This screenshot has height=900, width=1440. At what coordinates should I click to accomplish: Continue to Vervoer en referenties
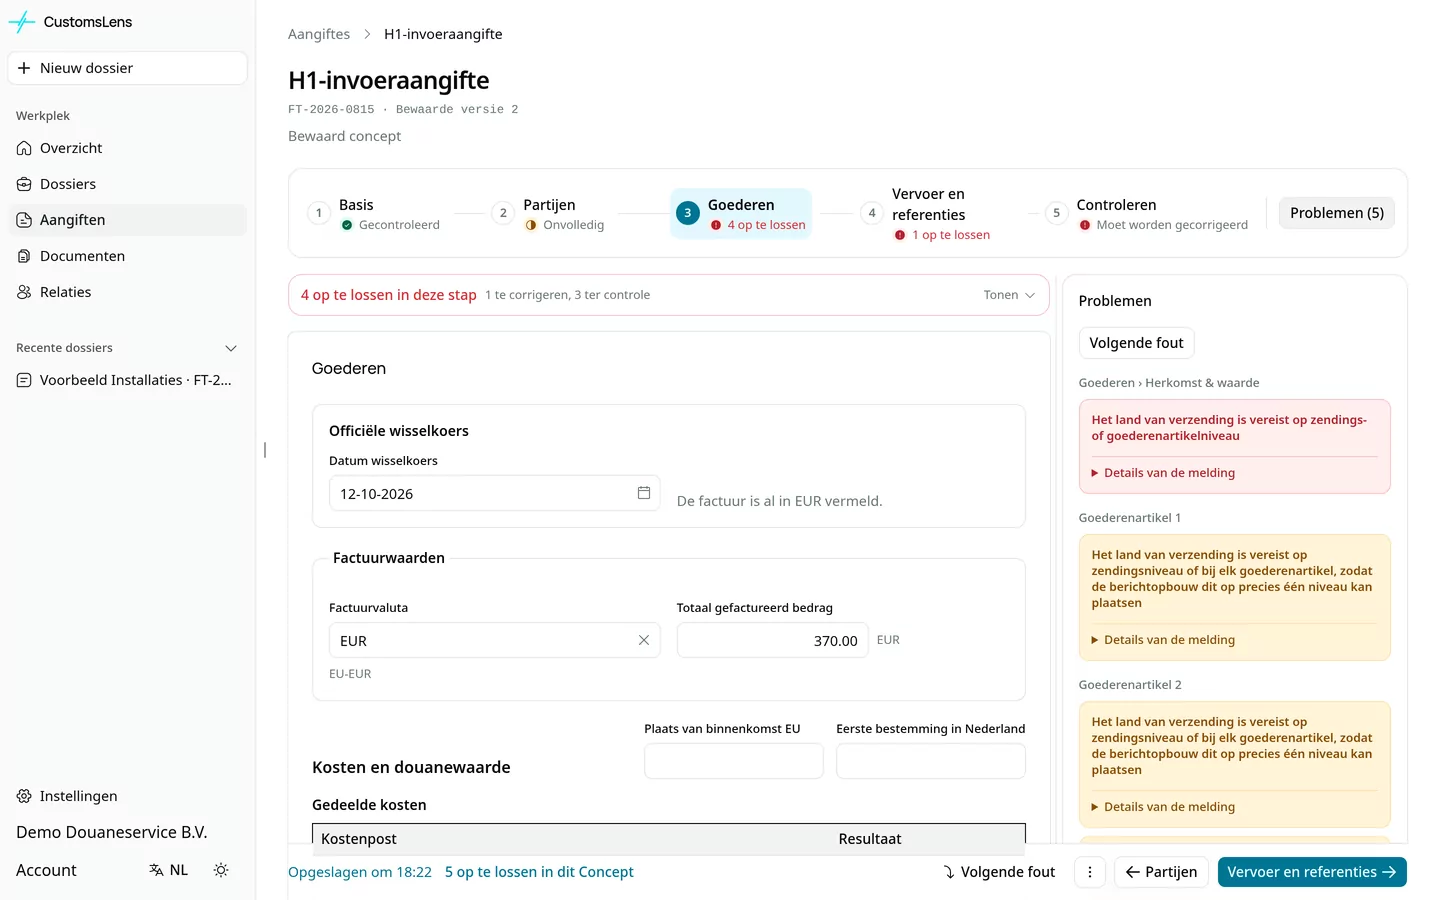[x=1312, y=872]
